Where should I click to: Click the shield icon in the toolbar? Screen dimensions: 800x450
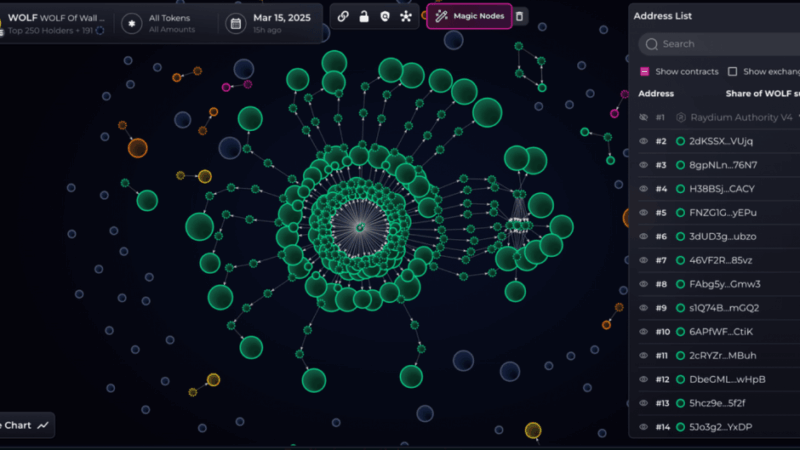click(x=385, y=16)
